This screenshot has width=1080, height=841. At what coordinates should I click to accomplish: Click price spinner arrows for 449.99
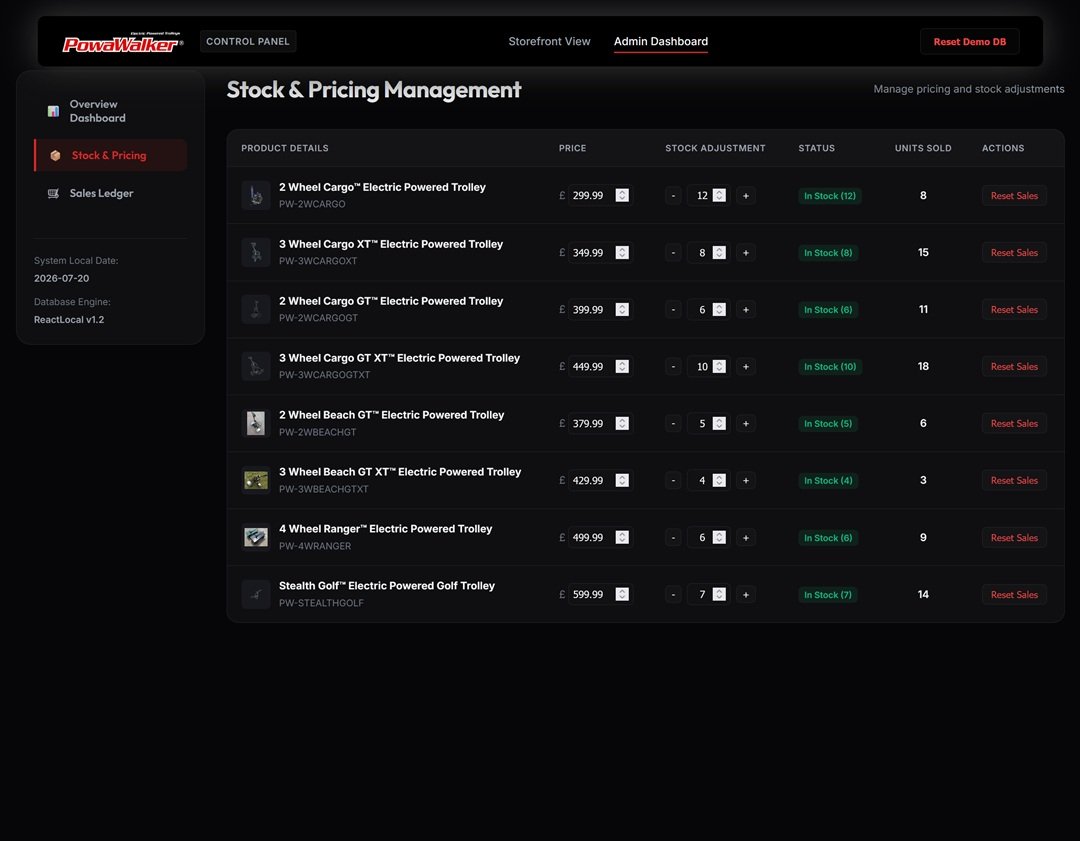click(x=622, y=366)
